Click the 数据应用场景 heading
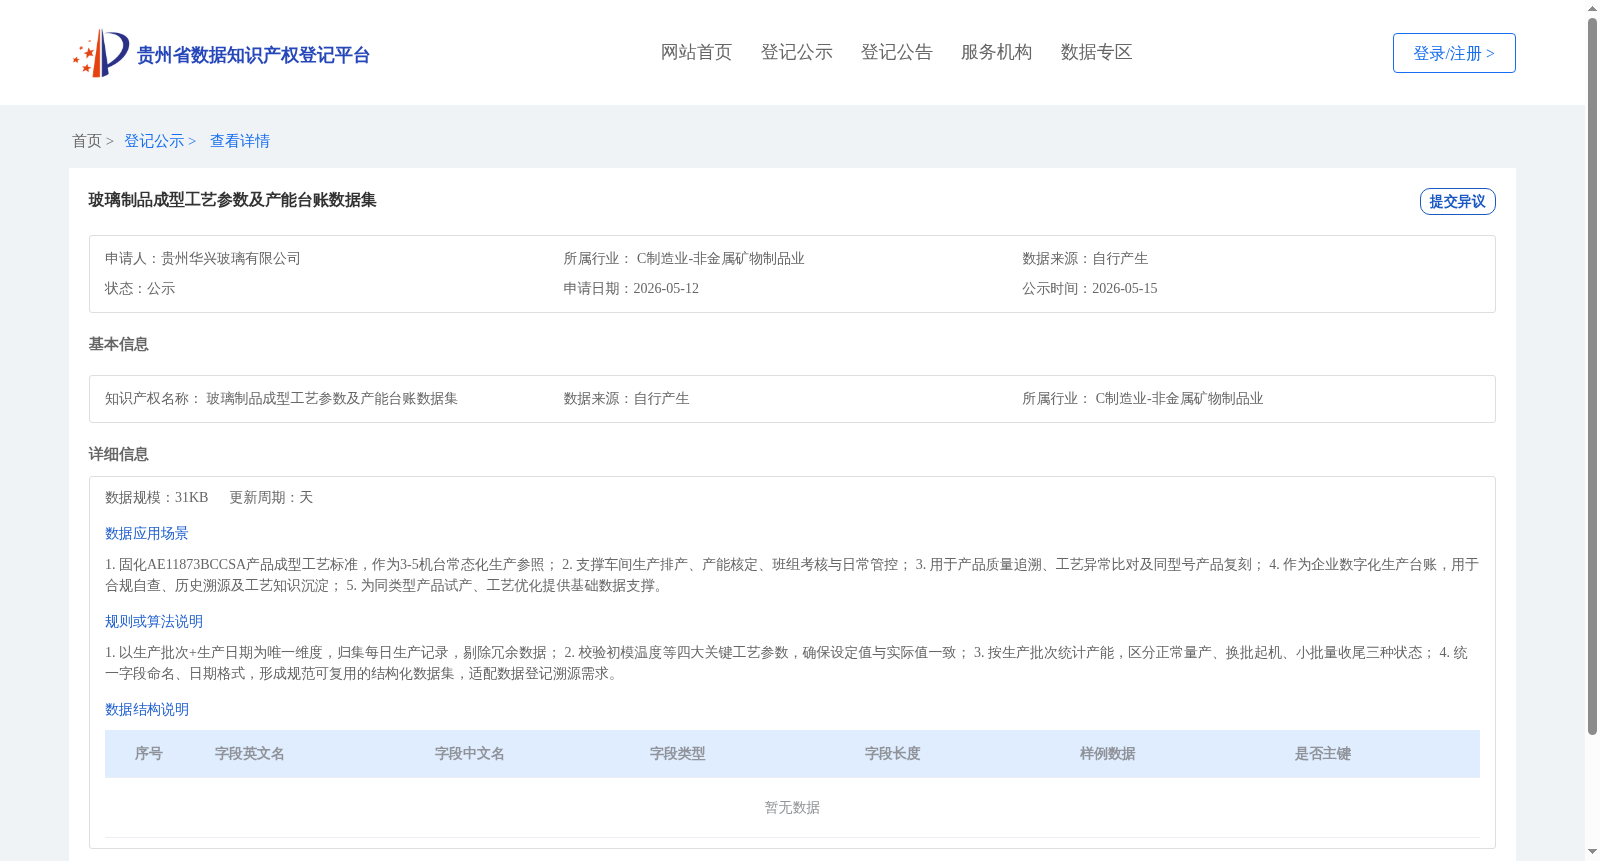Screen dimensions: 1600x861 point(147,534)
